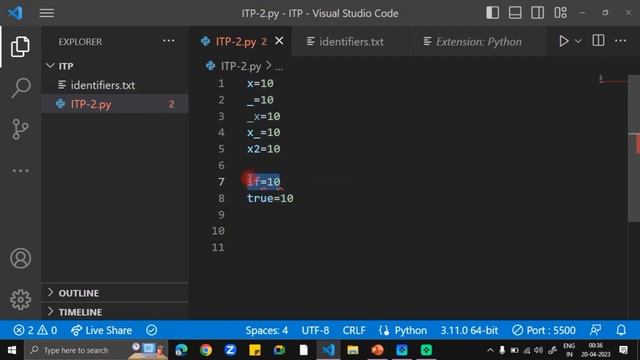Click the volume icon in system tray
The width and height of the screenshot is (640, 360).
539,350
